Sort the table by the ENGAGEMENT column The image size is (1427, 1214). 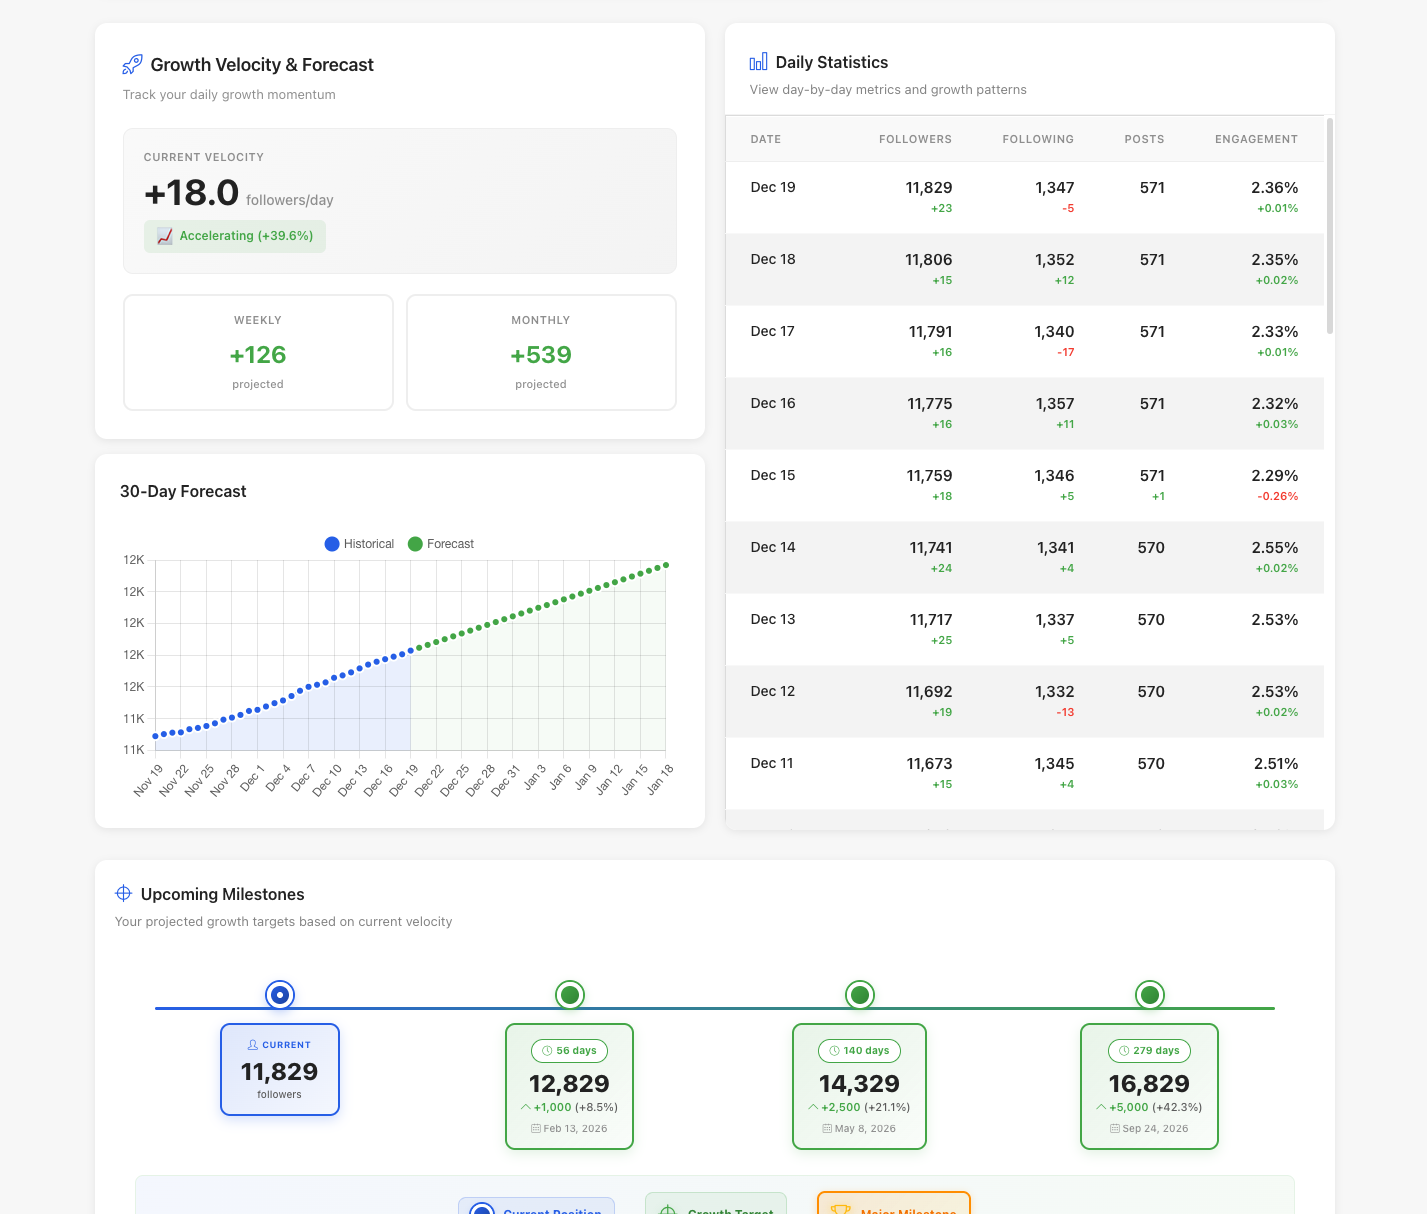(x=1256, y=139)
